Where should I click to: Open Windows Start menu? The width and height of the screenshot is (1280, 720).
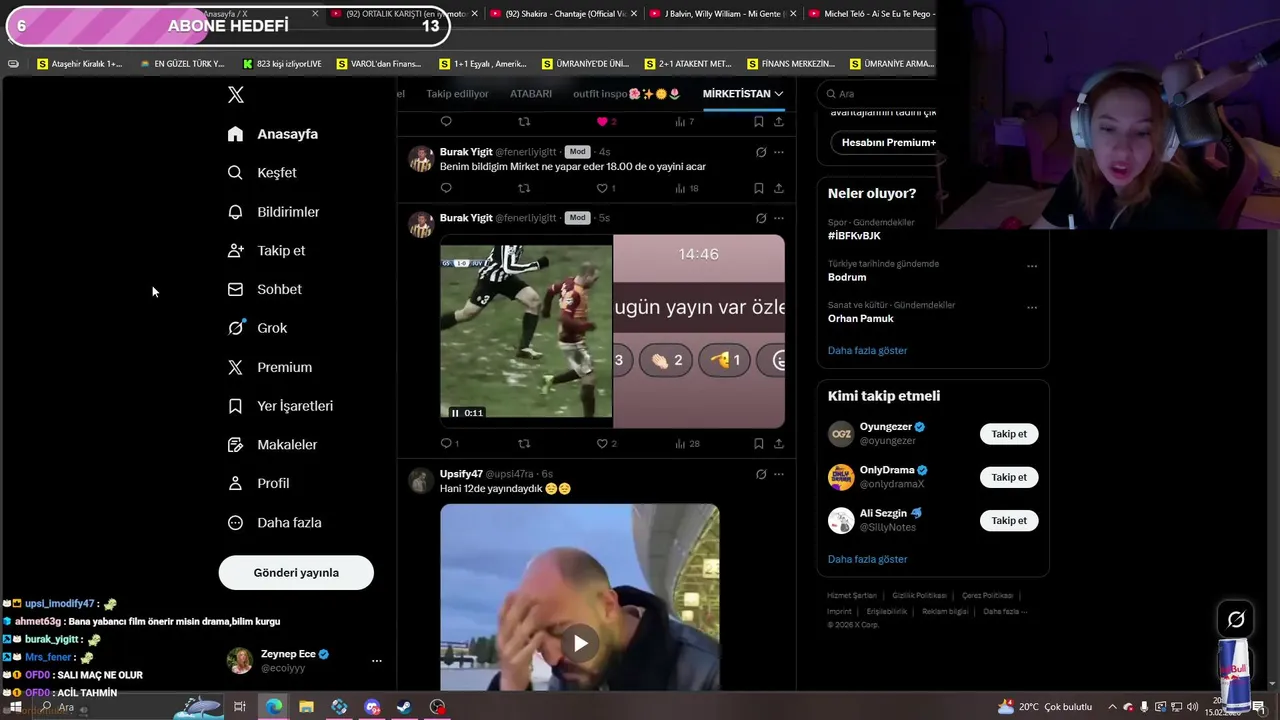[15, 707]
